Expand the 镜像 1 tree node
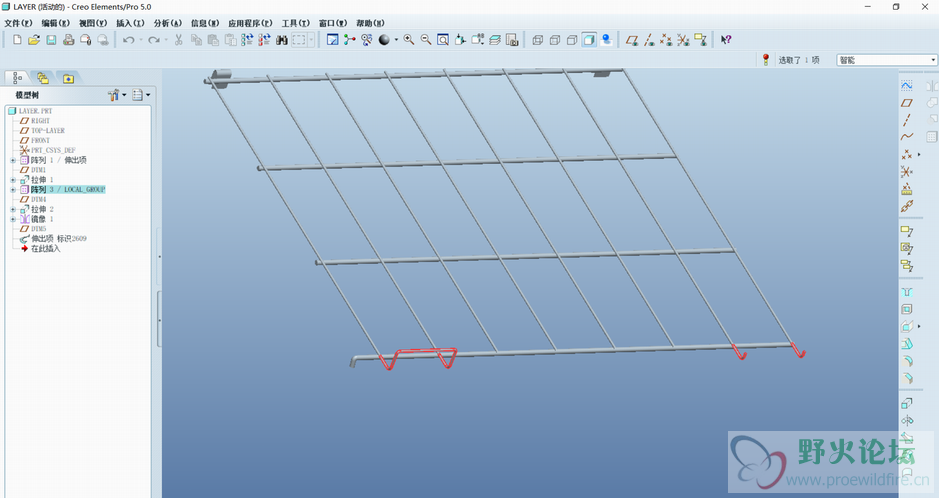This screenshot has width=939, height=498. (13, 219)
